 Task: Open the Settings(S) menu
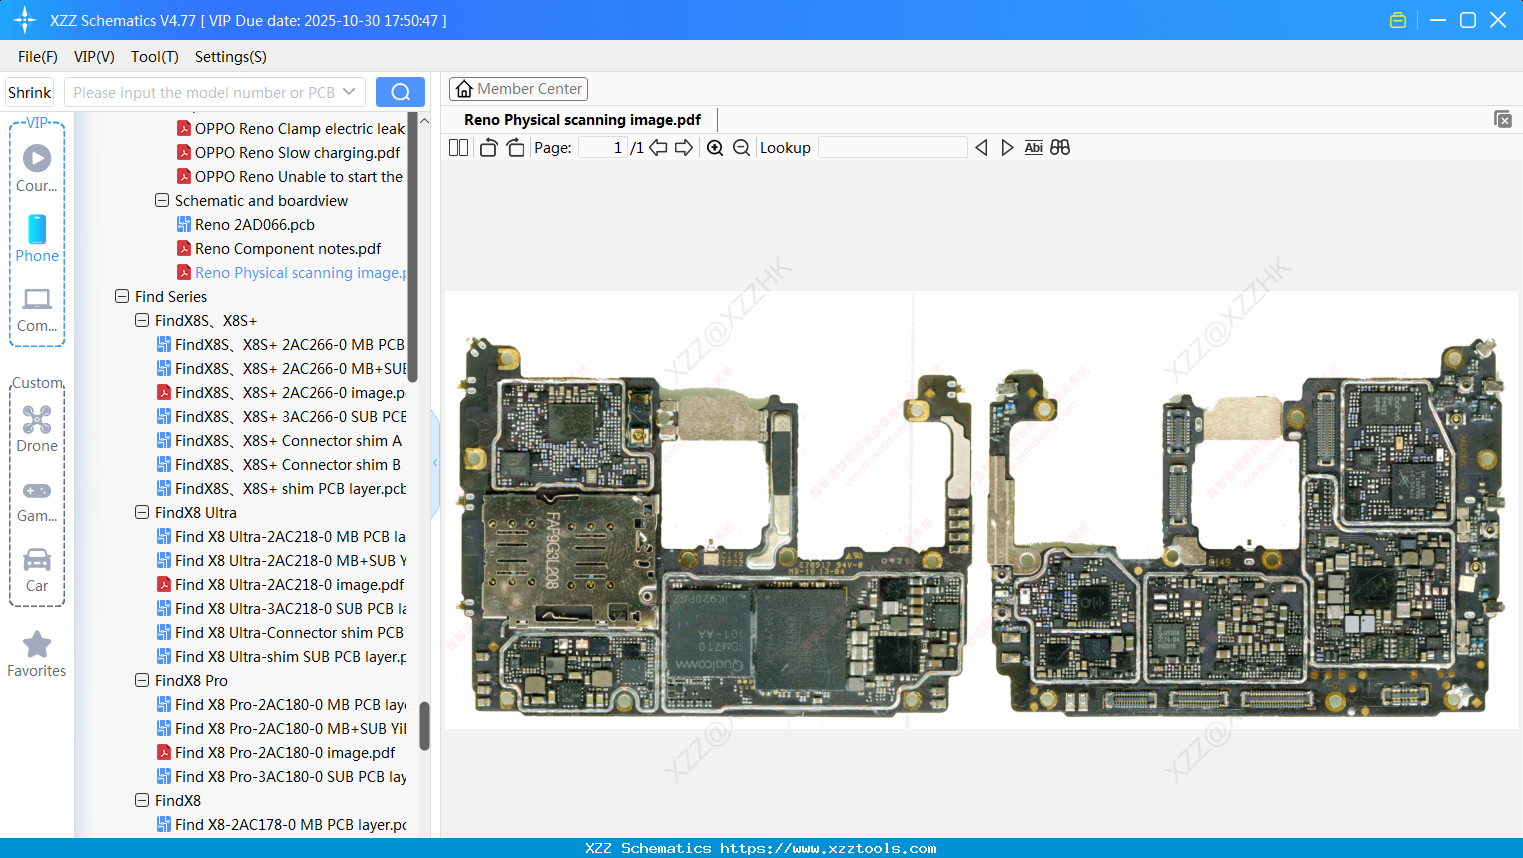[x=231, y=57]
